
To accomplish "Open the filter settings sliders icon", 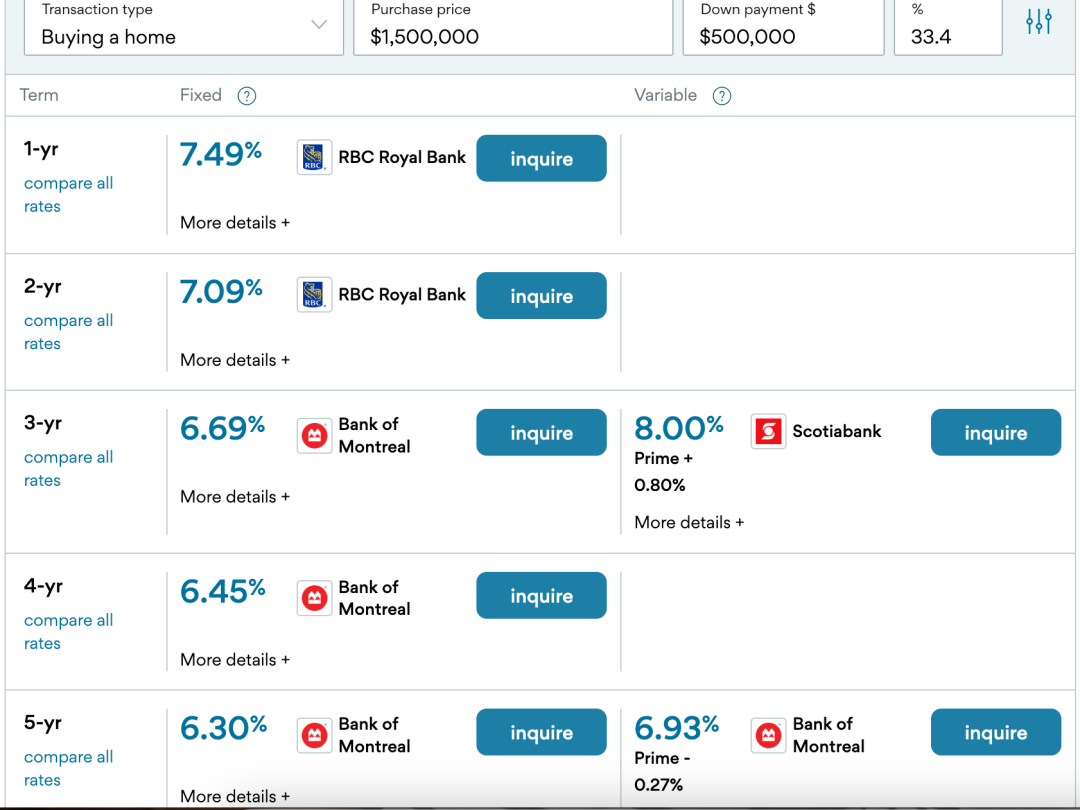I will tap(1039, 22).
